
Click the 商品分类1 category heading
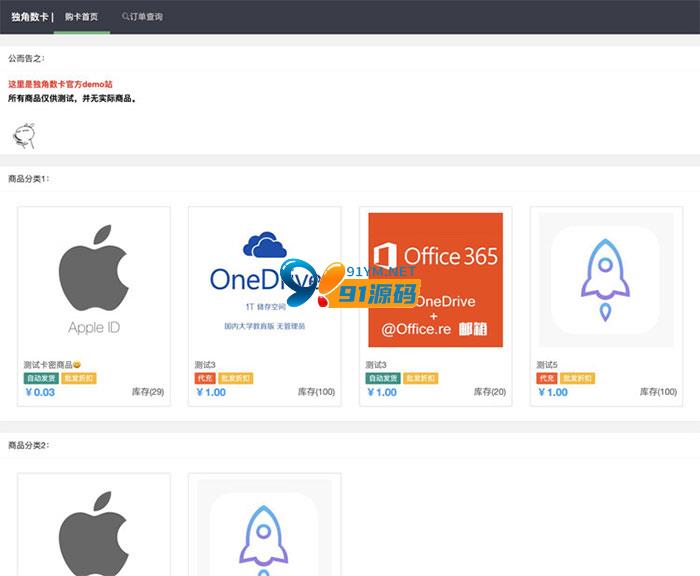[29, 179]
